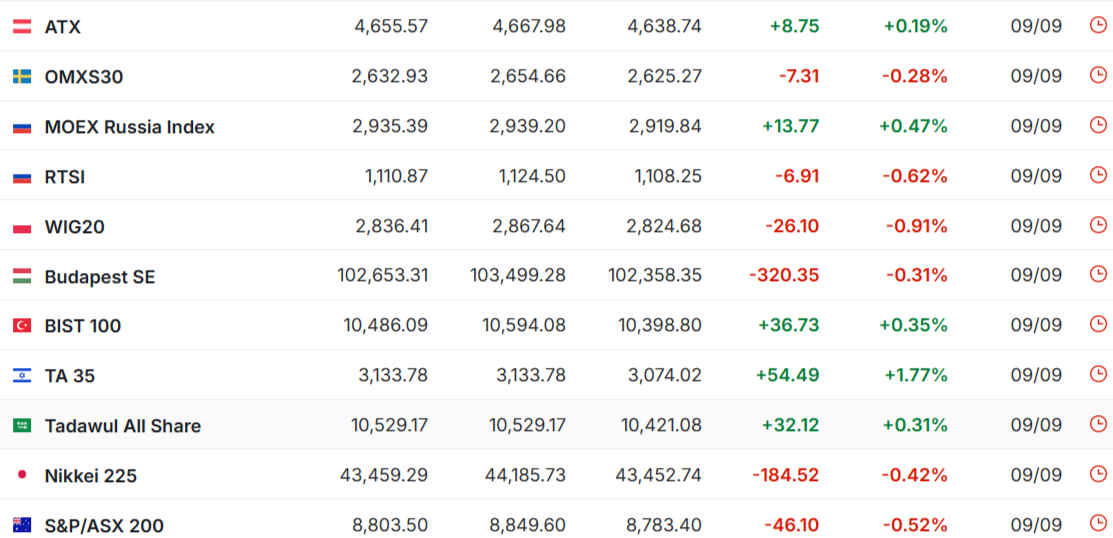Click the WIG20 change percent -0.91%
The width and height of the screenshot is (1113, 538).
(916, 226)
